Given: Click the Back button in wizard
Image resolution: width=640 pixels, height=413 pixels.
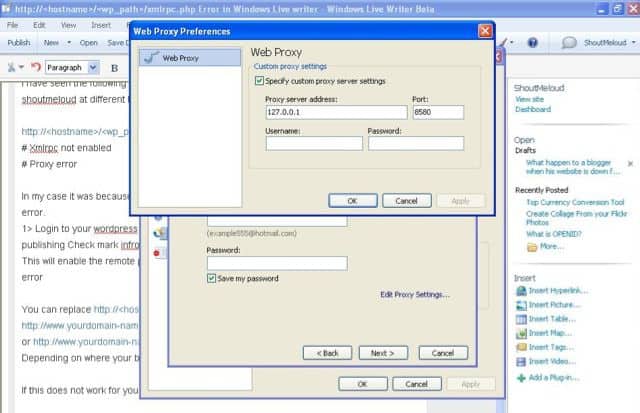Looking at the screenshot, I should pos(327,353).
